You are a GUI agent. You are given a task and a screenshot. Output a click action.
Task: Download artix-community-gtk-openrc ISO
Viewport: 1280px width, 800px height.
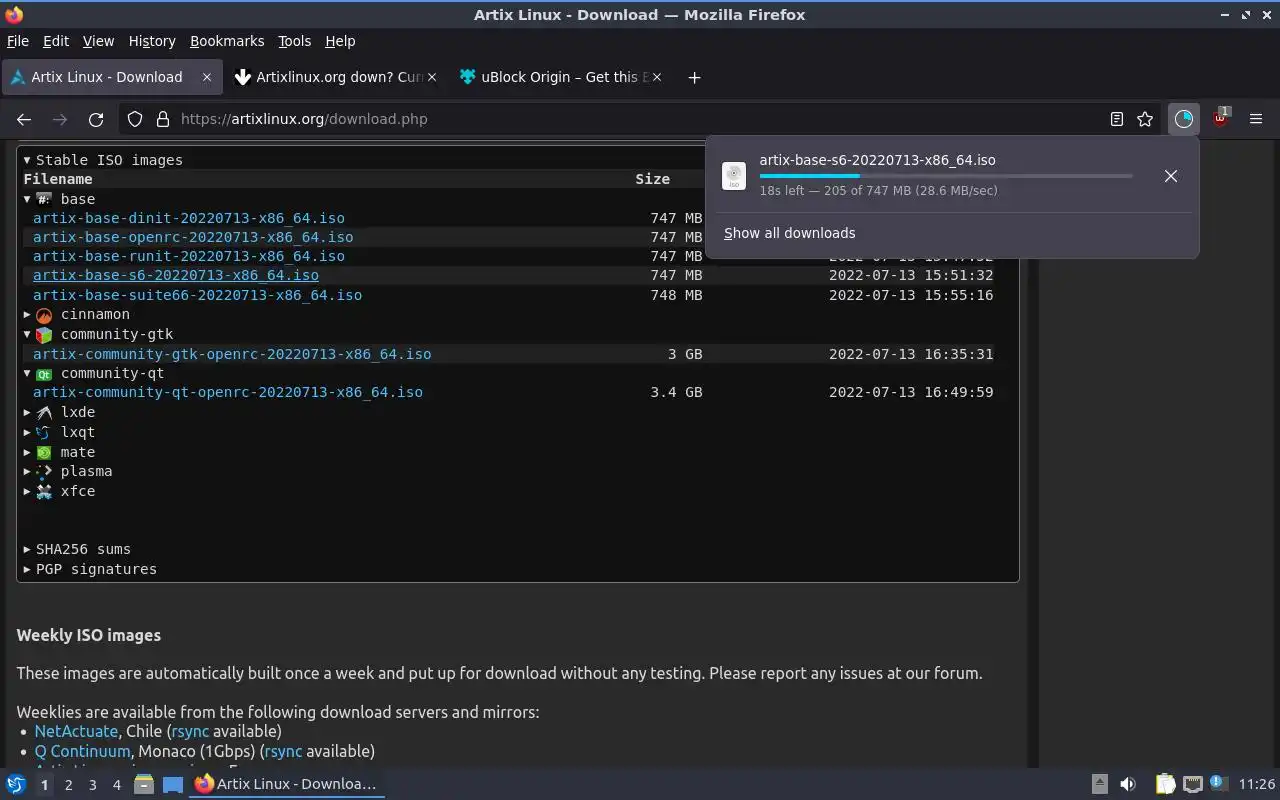coord(232,354)
